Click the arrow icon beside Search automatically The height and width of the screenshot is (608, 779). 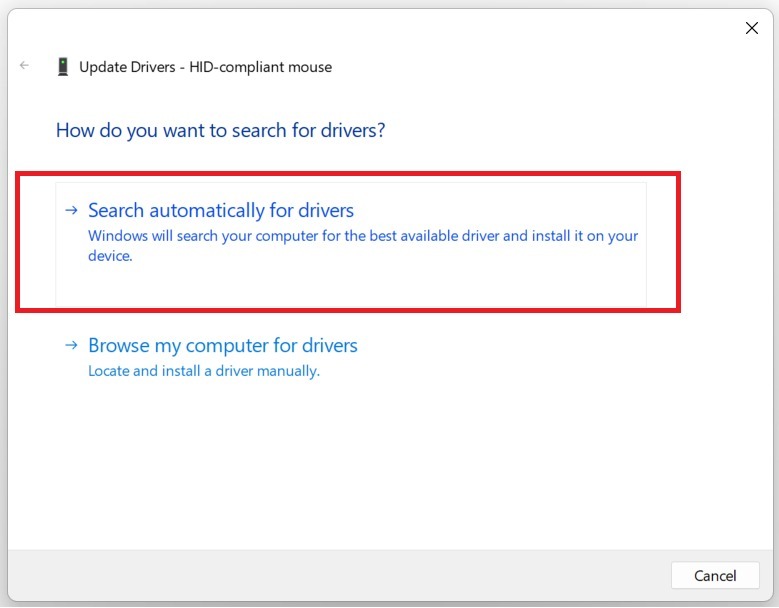(x=71, y=210)
